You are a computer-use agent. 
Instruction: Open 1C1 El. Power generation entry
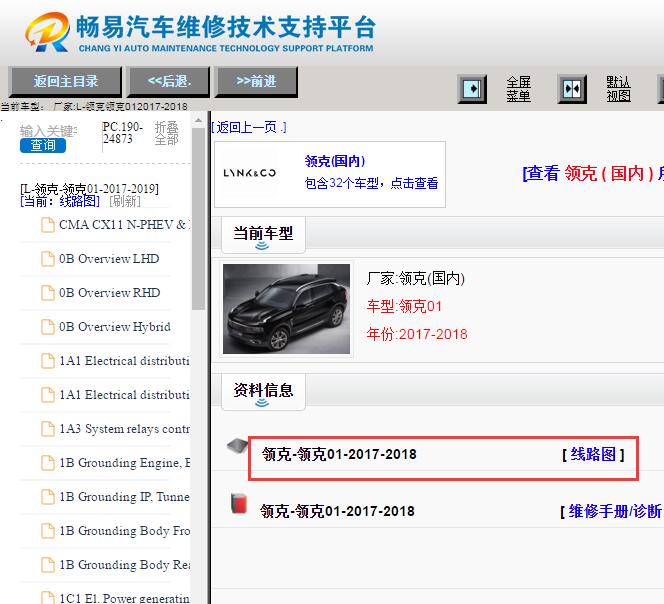[124, 598]
